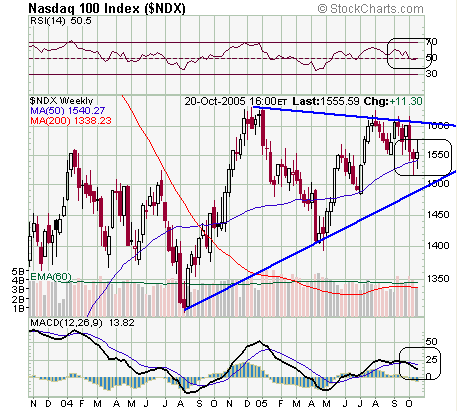This screenshot has width=457, height=411.
Task: Click the 1500 price axis label
Action: [x=438, y=183]
